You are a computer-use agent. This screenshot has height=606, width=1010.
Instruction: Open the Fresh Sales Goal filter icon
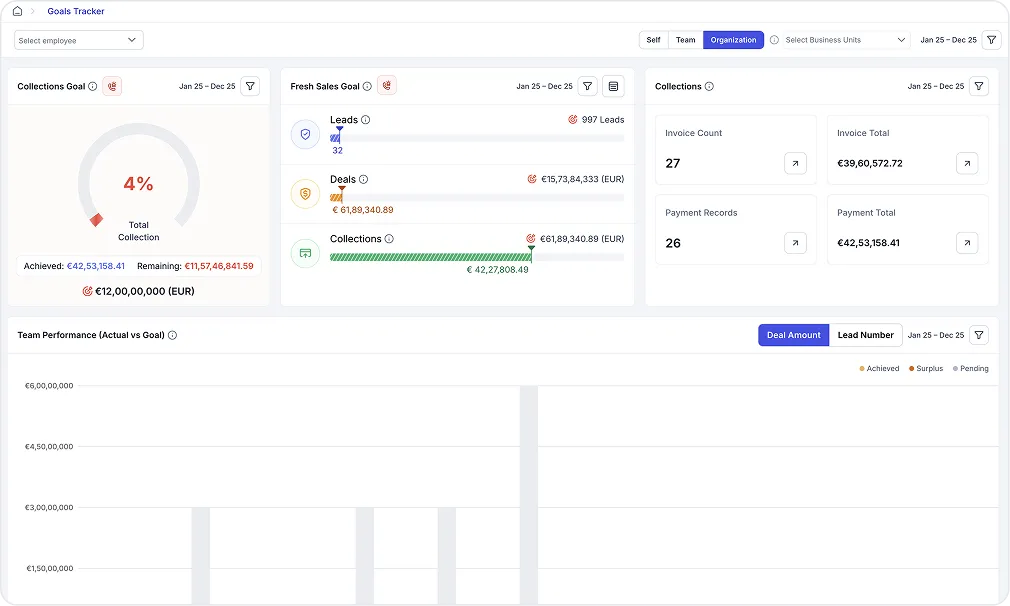(588, 86)
